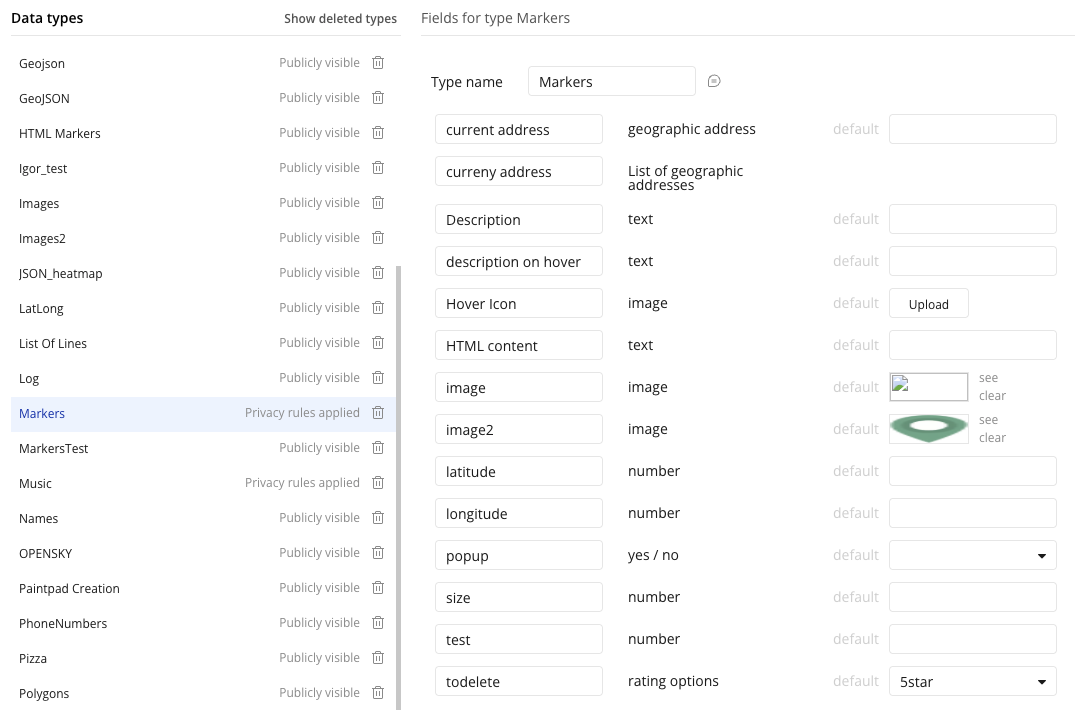This screenshot has height=710, width=1075.
Task: Click the latitude default value field
Action: pos(972,471)
